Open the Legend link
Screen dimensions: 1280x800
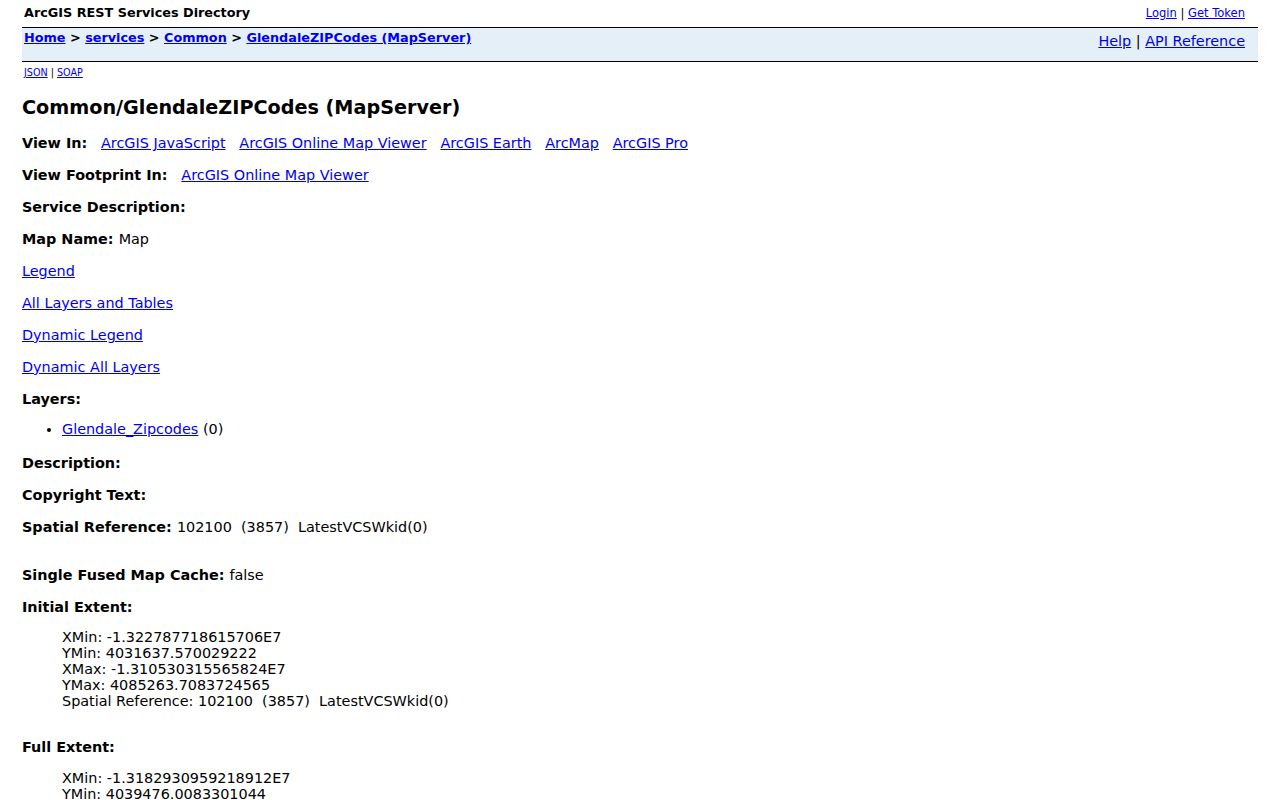tap(48, 271)
